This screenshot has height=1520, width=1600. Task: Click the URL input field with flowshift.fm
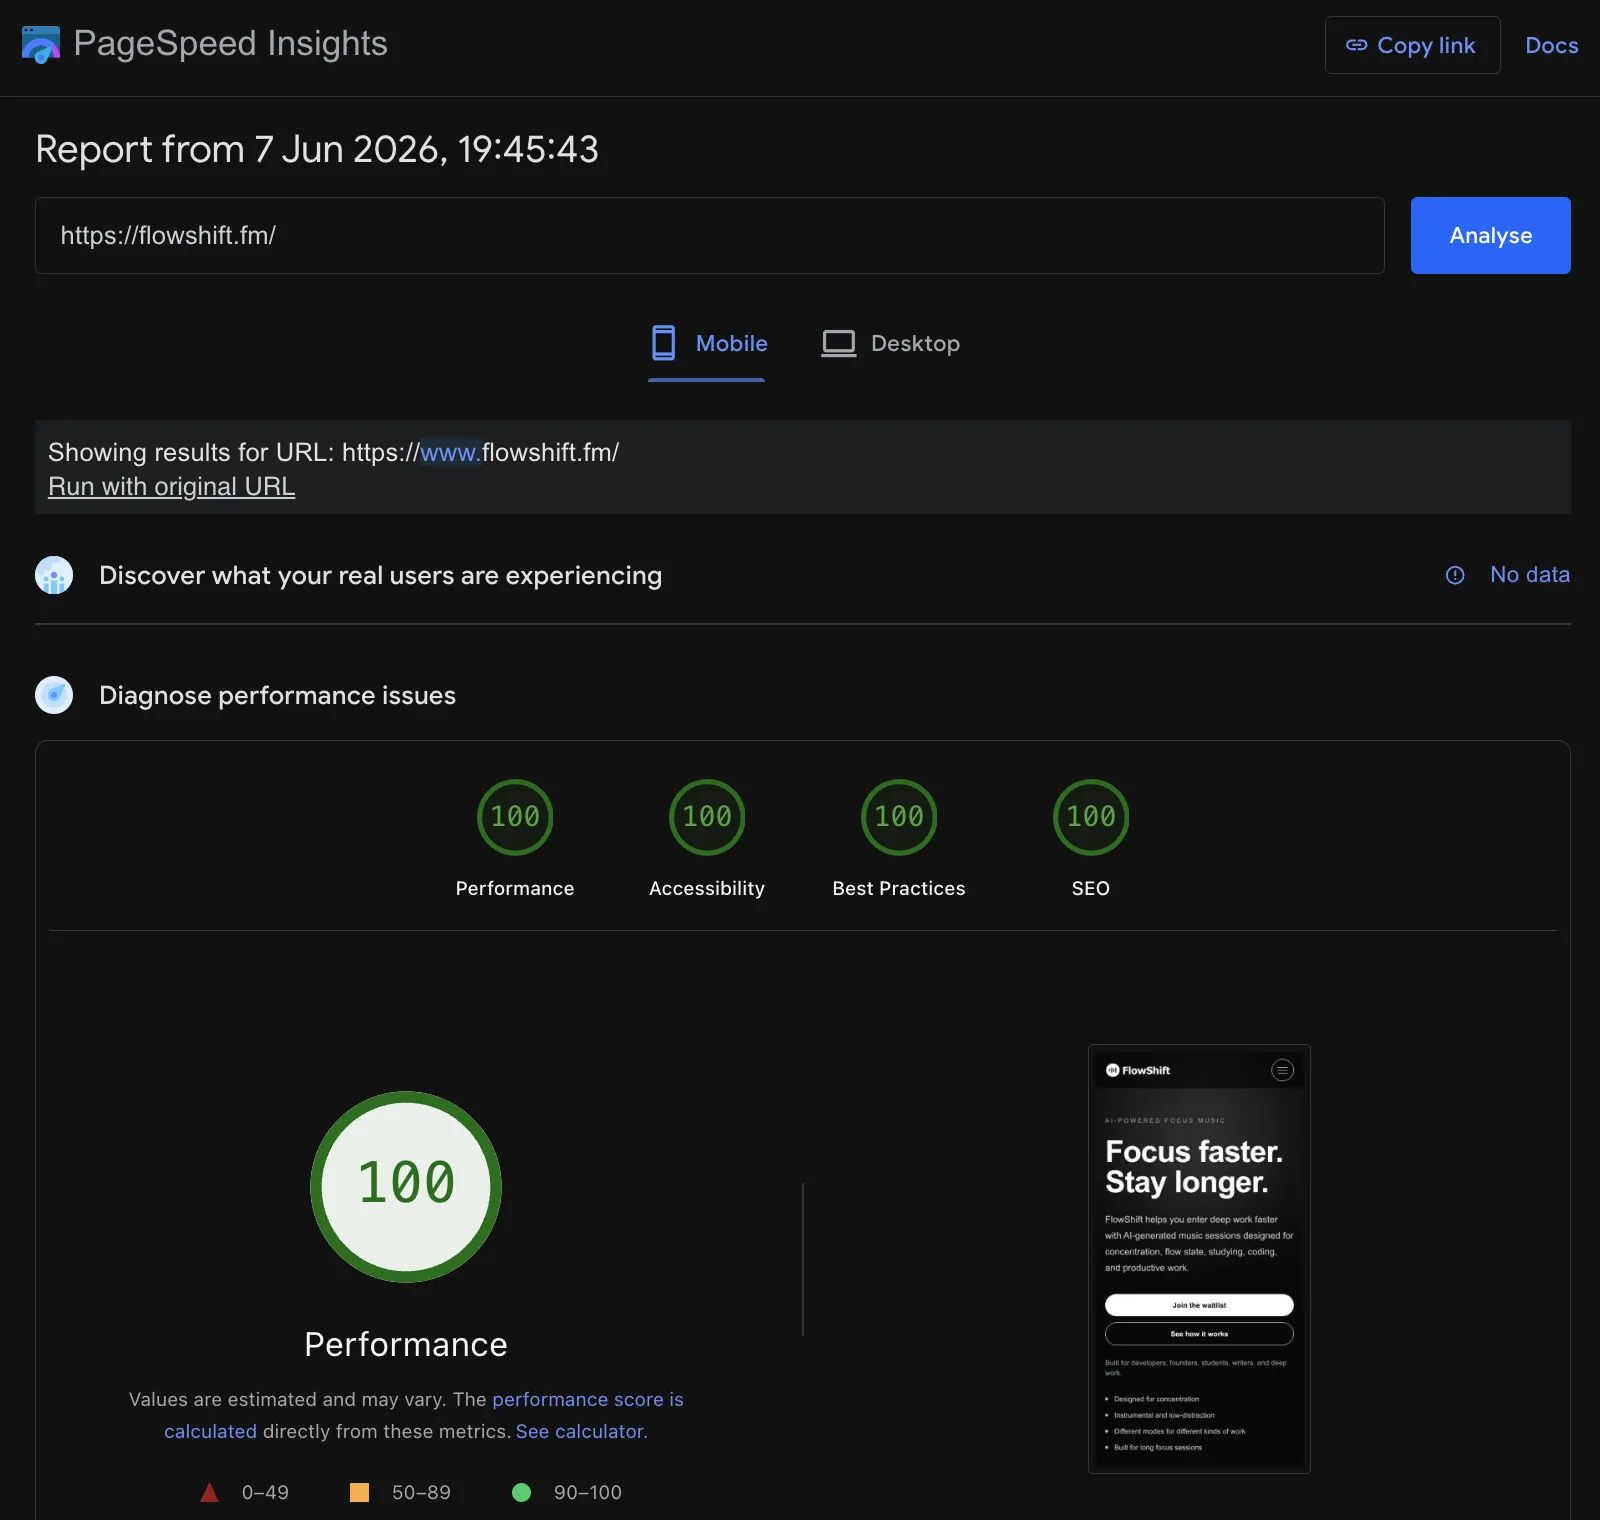point(709,235)
